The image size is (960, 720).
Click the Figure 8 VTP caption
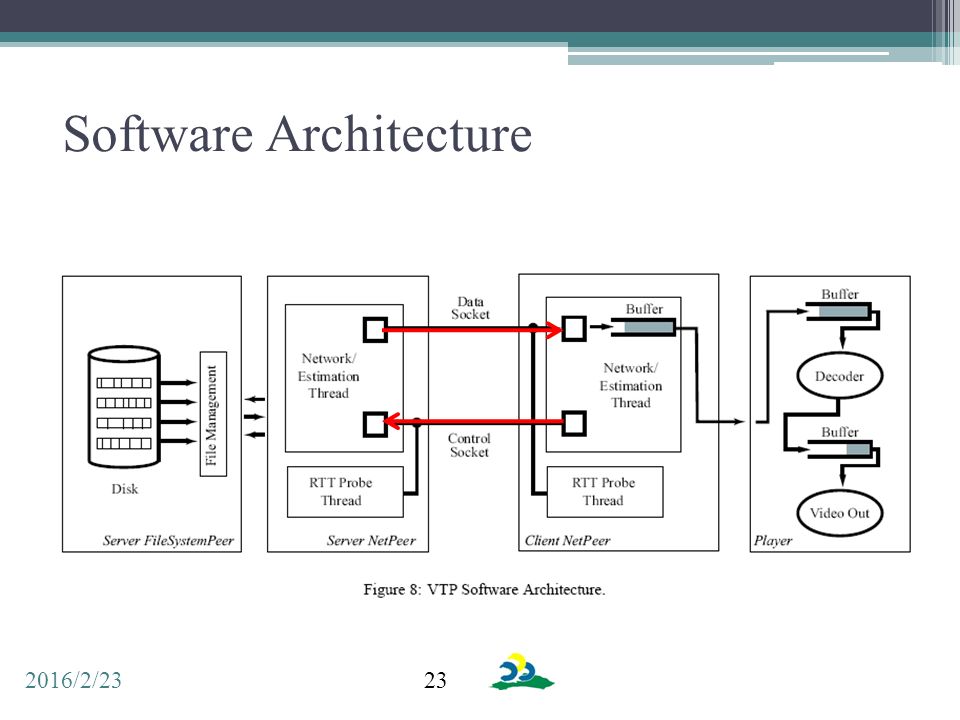coord(484,590)
